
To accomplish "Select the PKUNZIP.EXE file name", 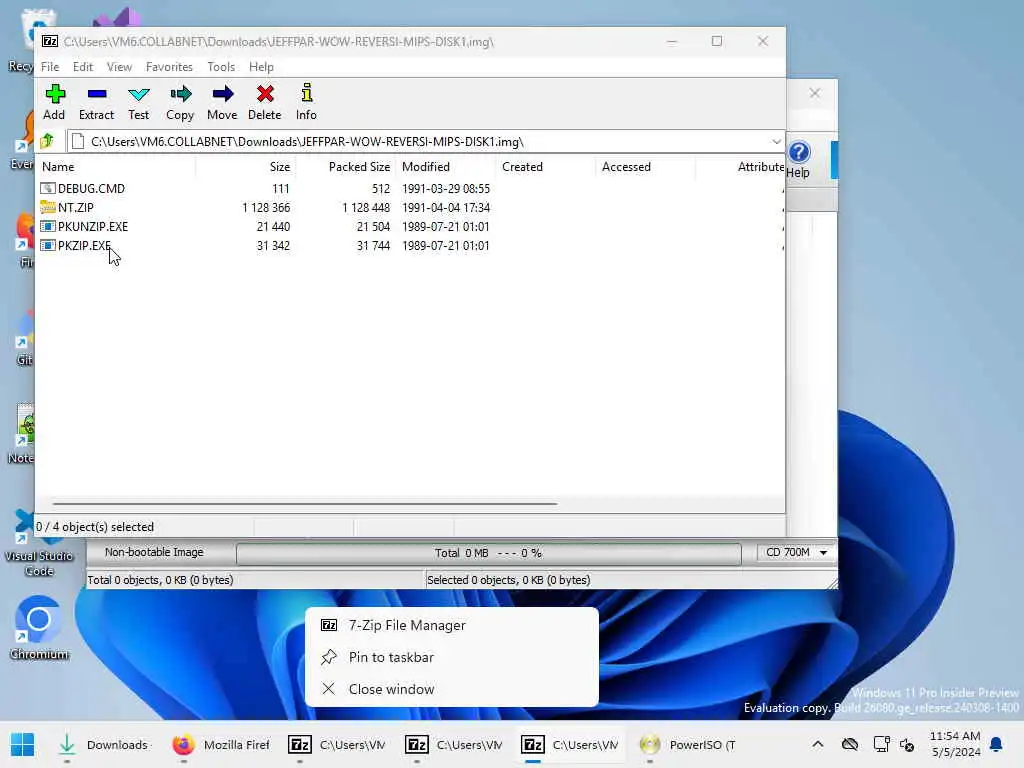I will (x=93, y=227).
